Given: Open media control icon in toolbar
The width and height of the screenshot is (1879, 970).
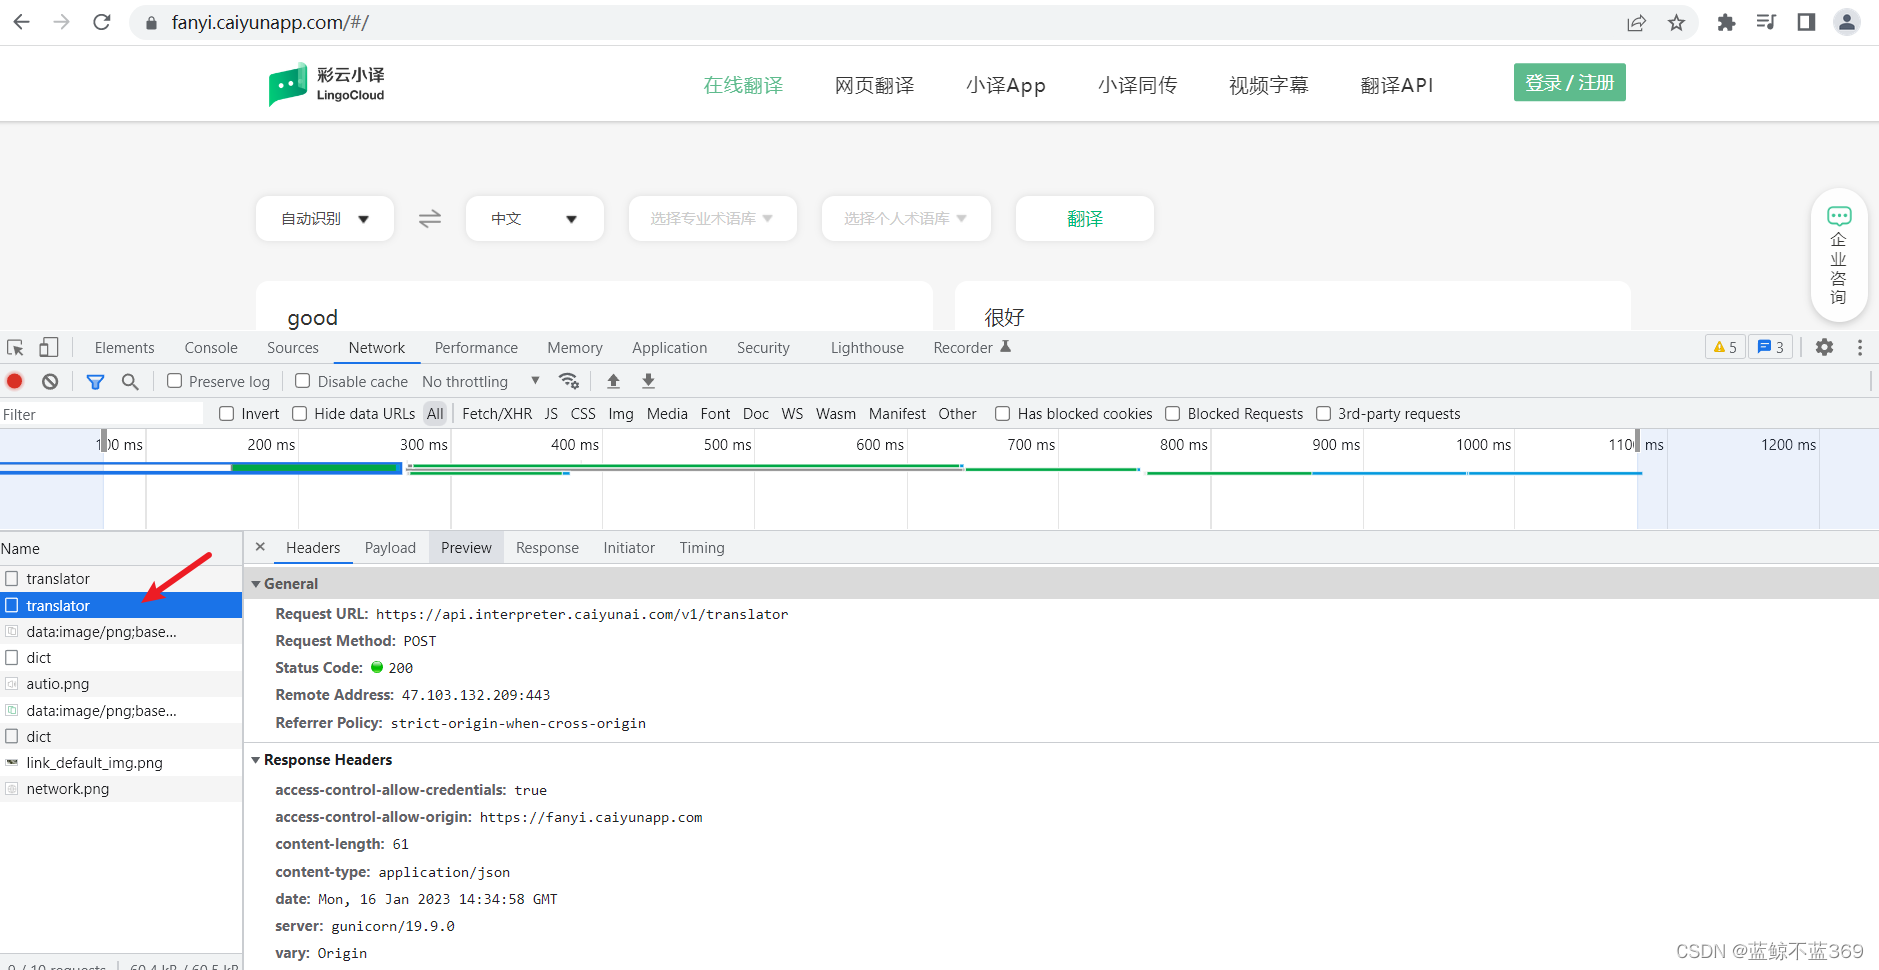Looking at the screenshot, I should [x=1766, y=22].
